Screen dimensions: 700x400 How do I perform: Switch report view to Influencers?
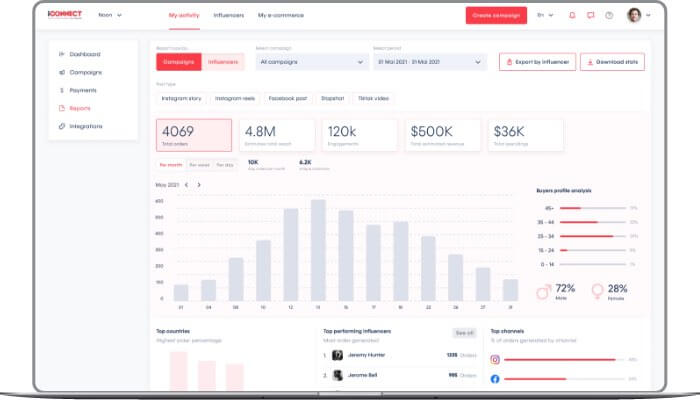pyautogui.click(x=223, y=62)
